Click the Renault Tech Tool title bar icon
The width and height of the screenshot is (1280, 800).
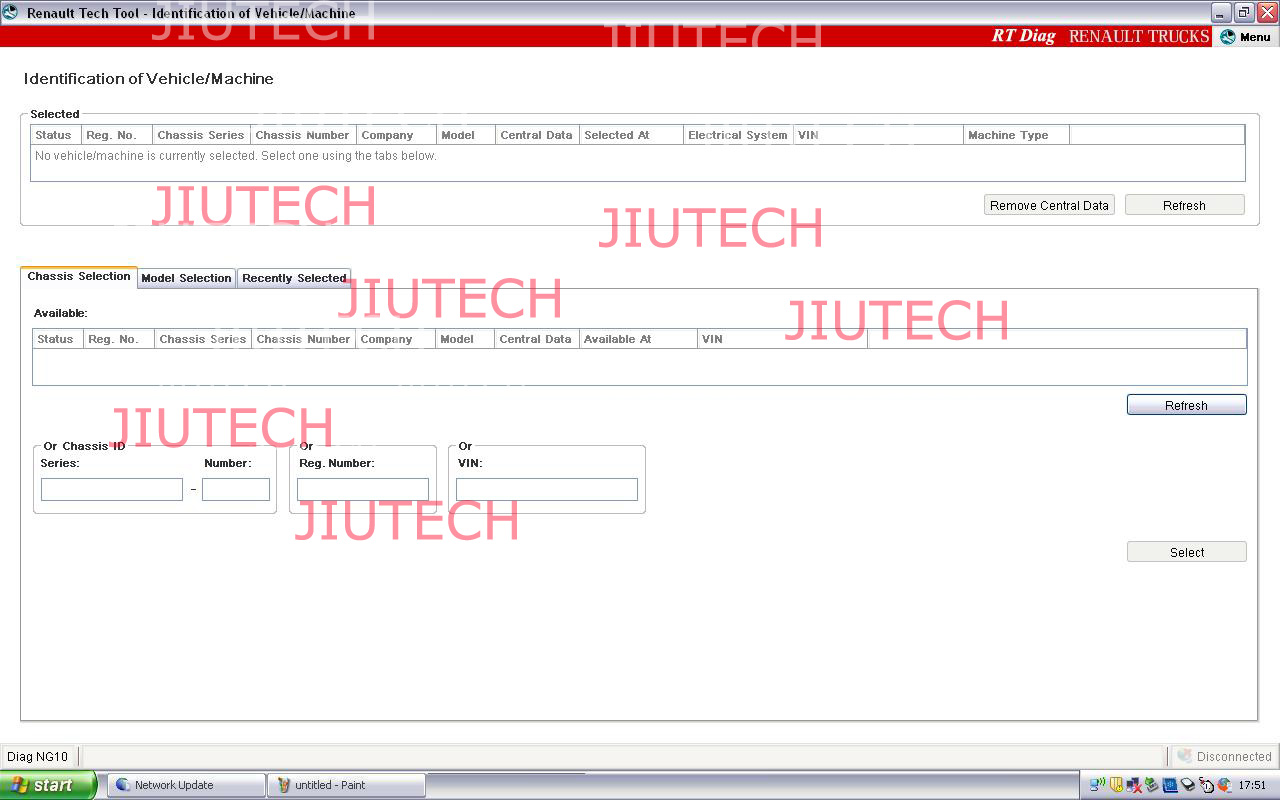[x=10, y=12]
